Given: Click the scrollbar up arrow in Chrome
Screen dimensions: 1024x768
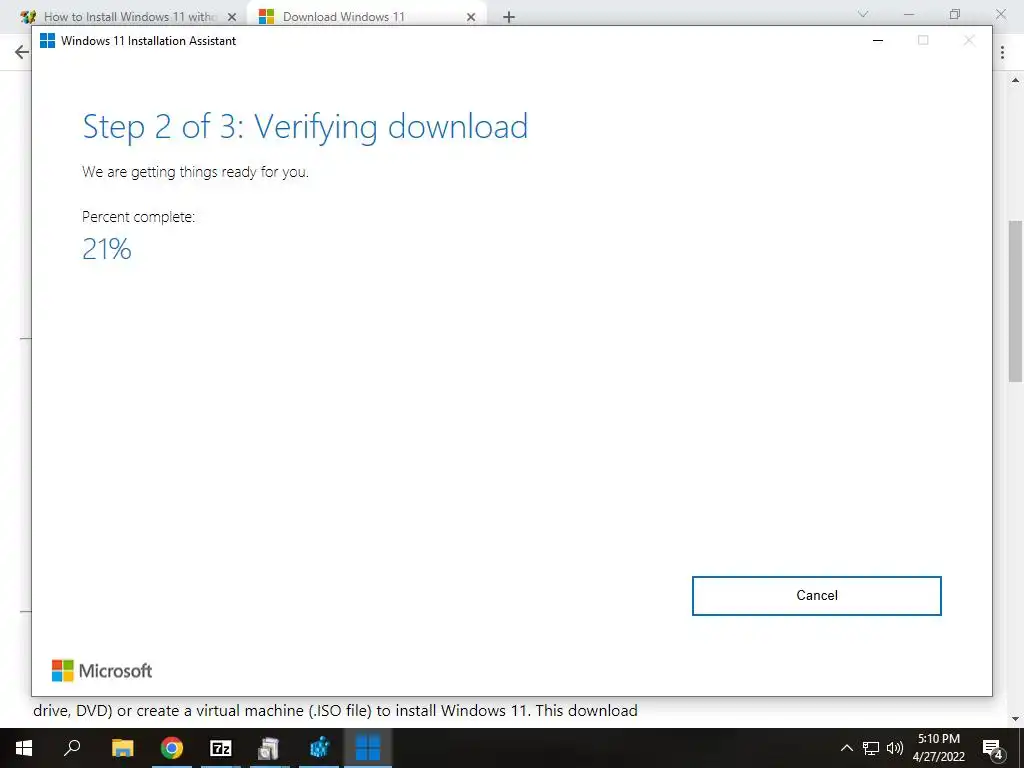Looking at the screenshot, I should [1016, 81].
